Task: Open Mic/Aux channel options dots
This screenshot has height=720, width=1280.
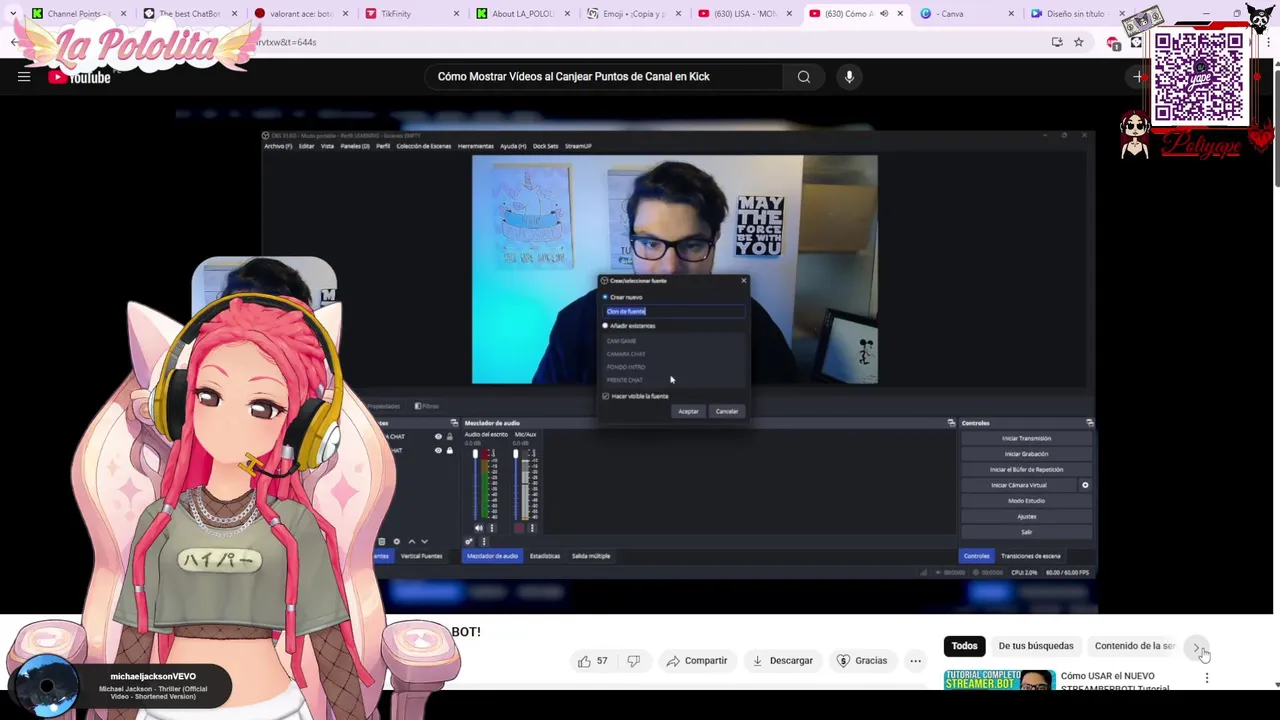Action: click(532, 528)
